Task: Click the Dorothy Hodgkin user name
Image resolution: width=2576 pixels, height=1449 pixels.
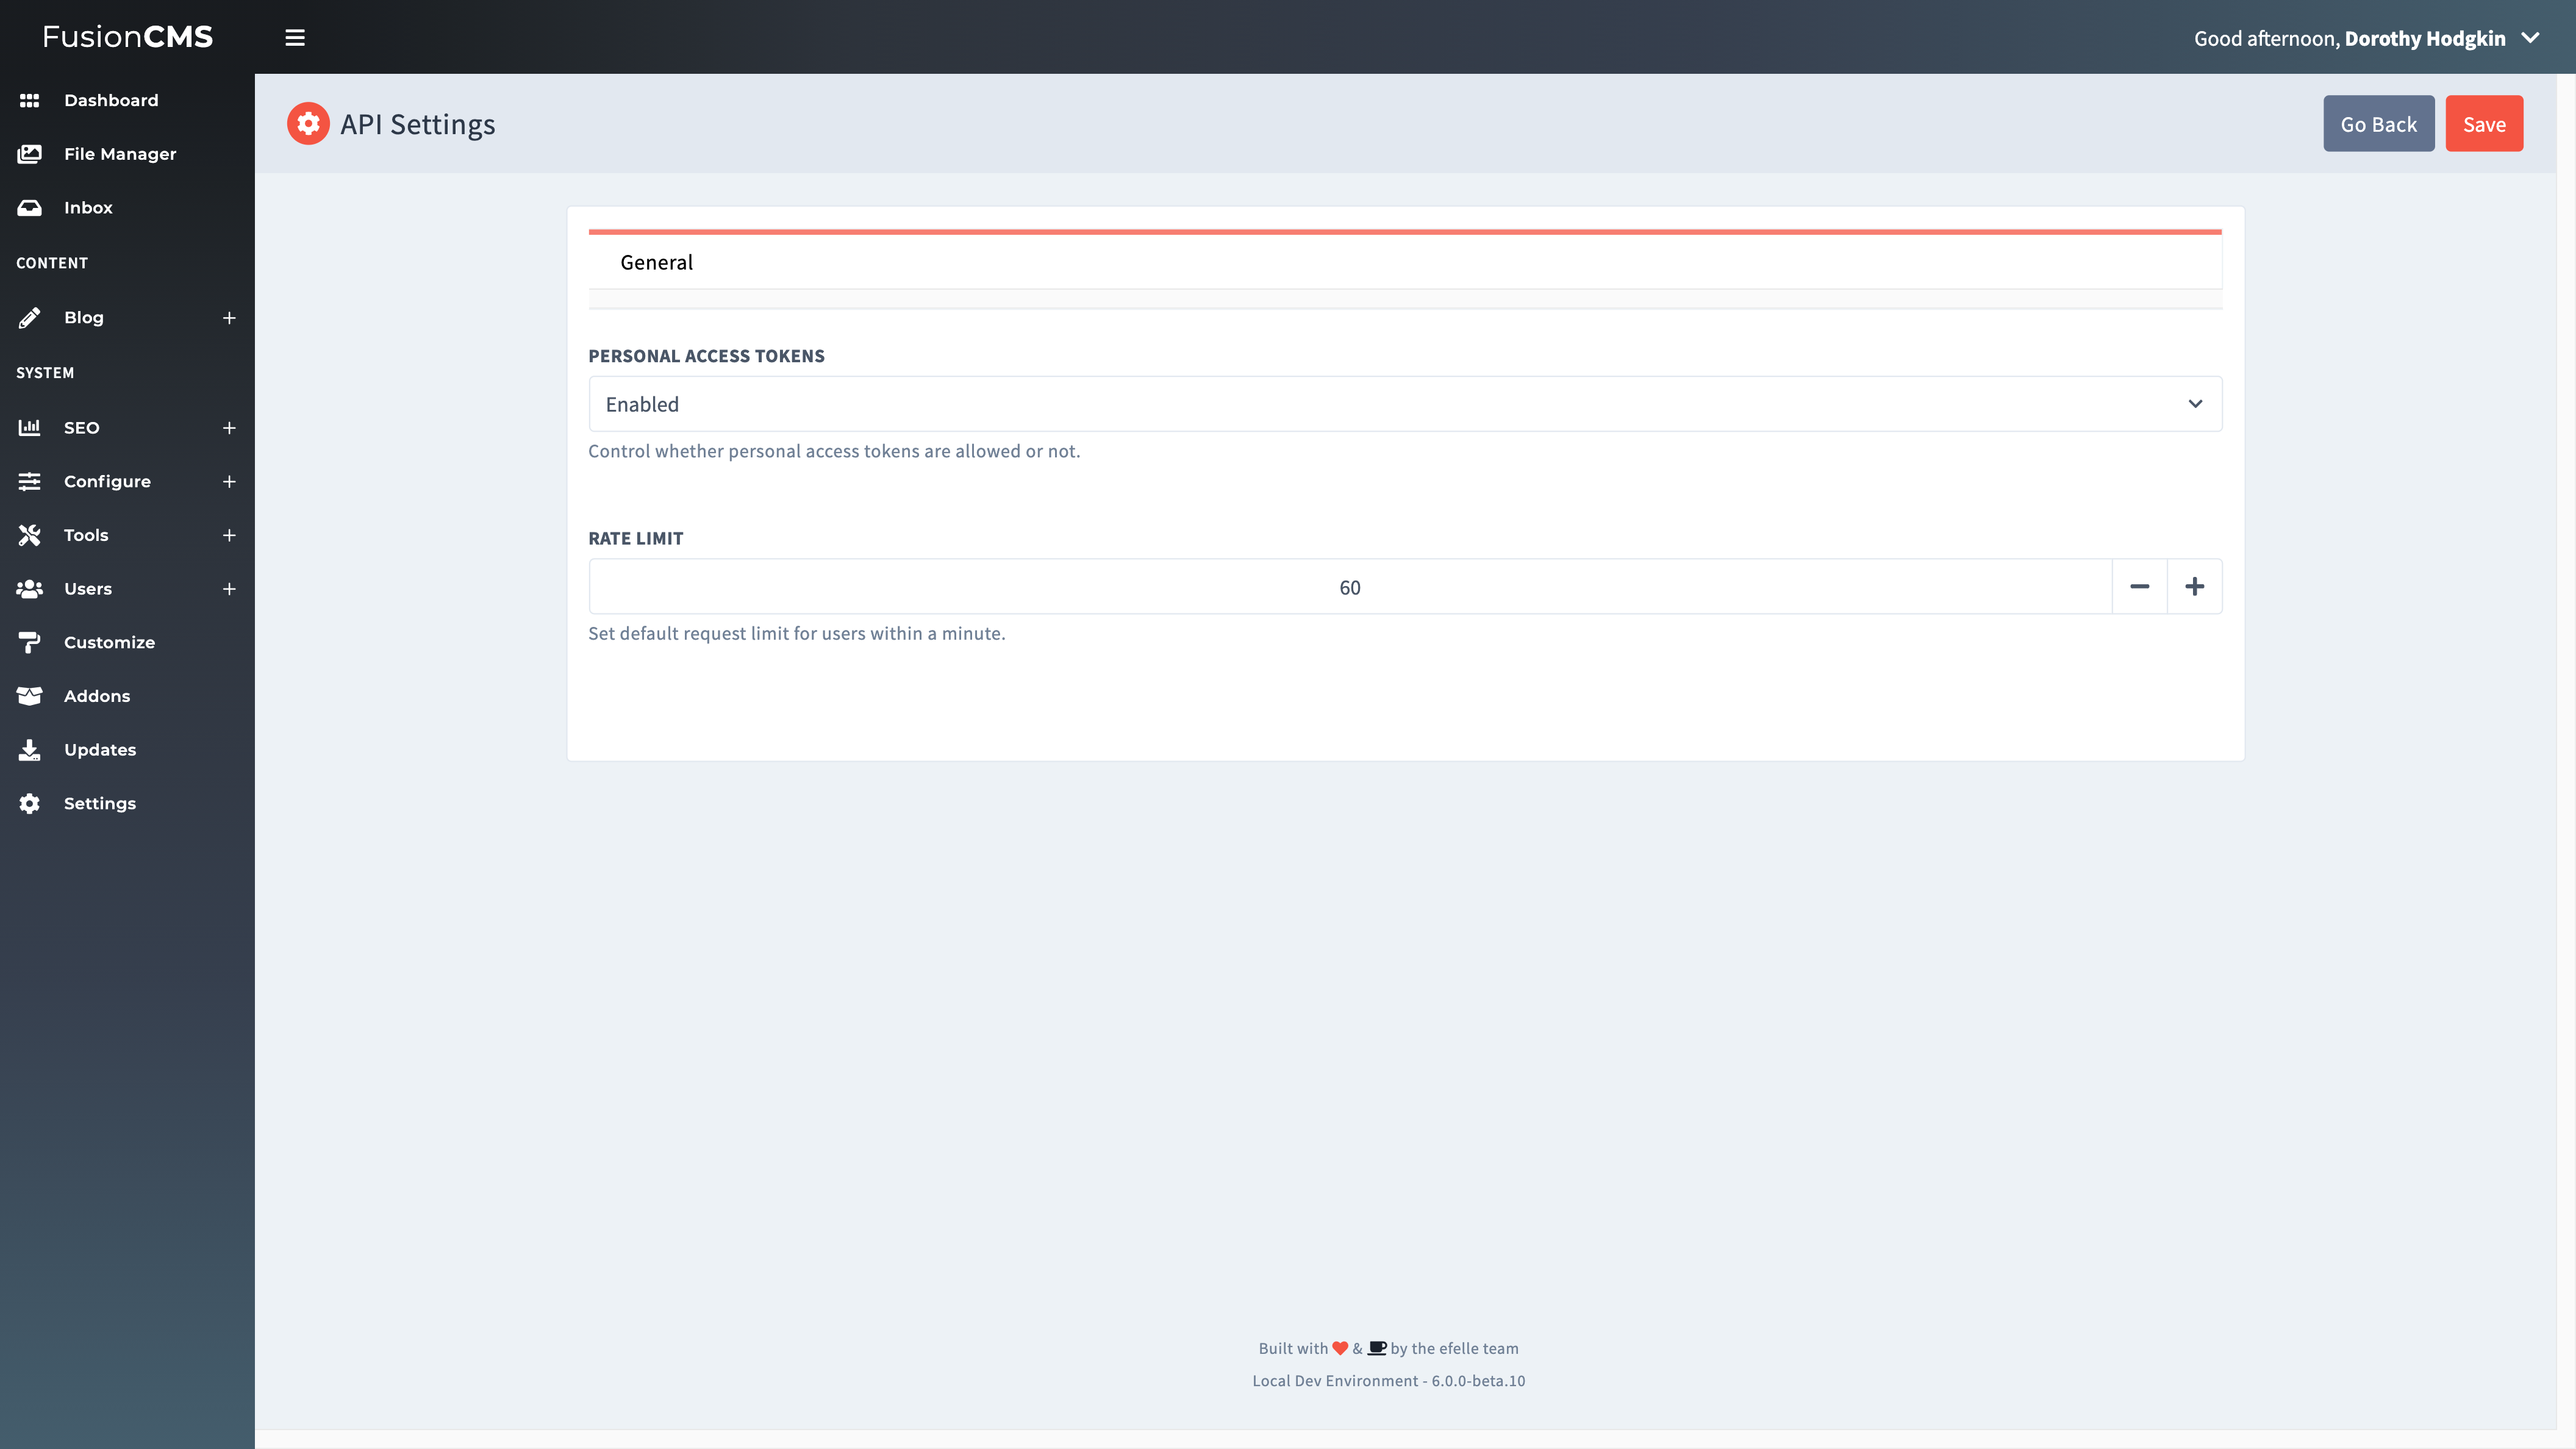Action: coord(2425,39)
